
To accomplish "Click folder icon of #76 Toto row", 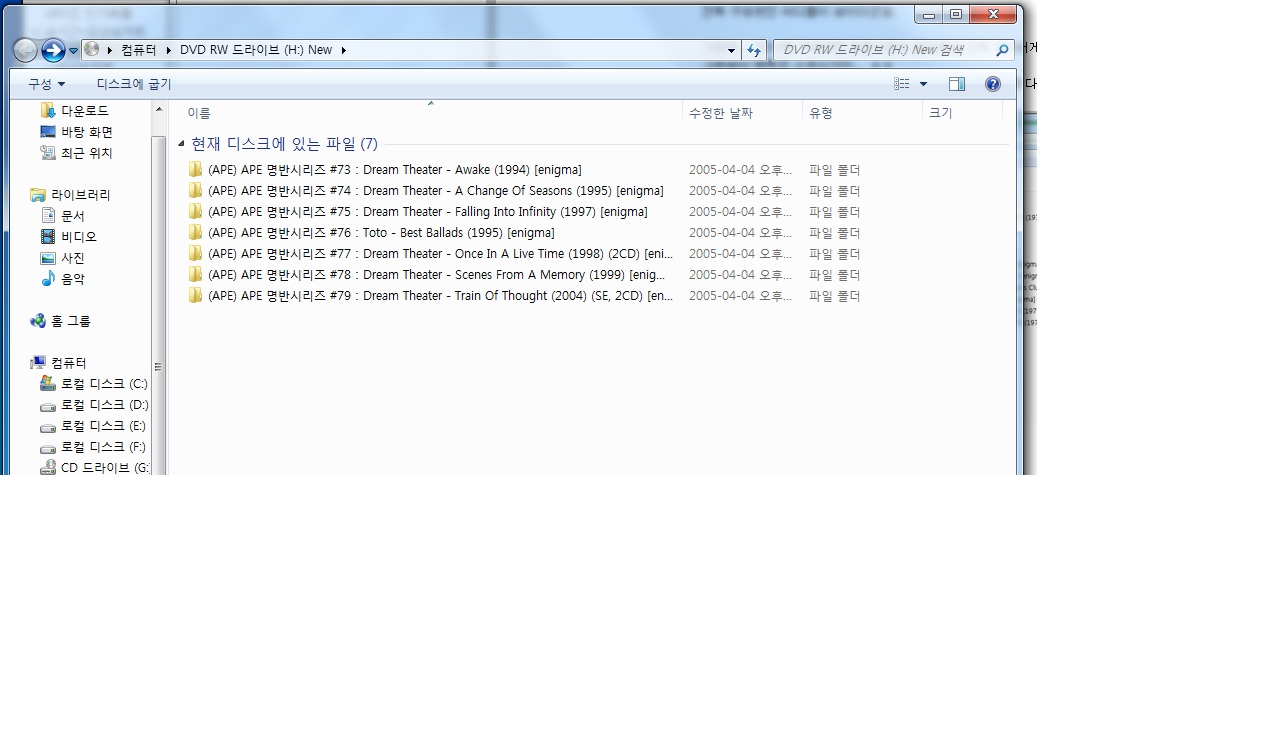I will (195, 233).
